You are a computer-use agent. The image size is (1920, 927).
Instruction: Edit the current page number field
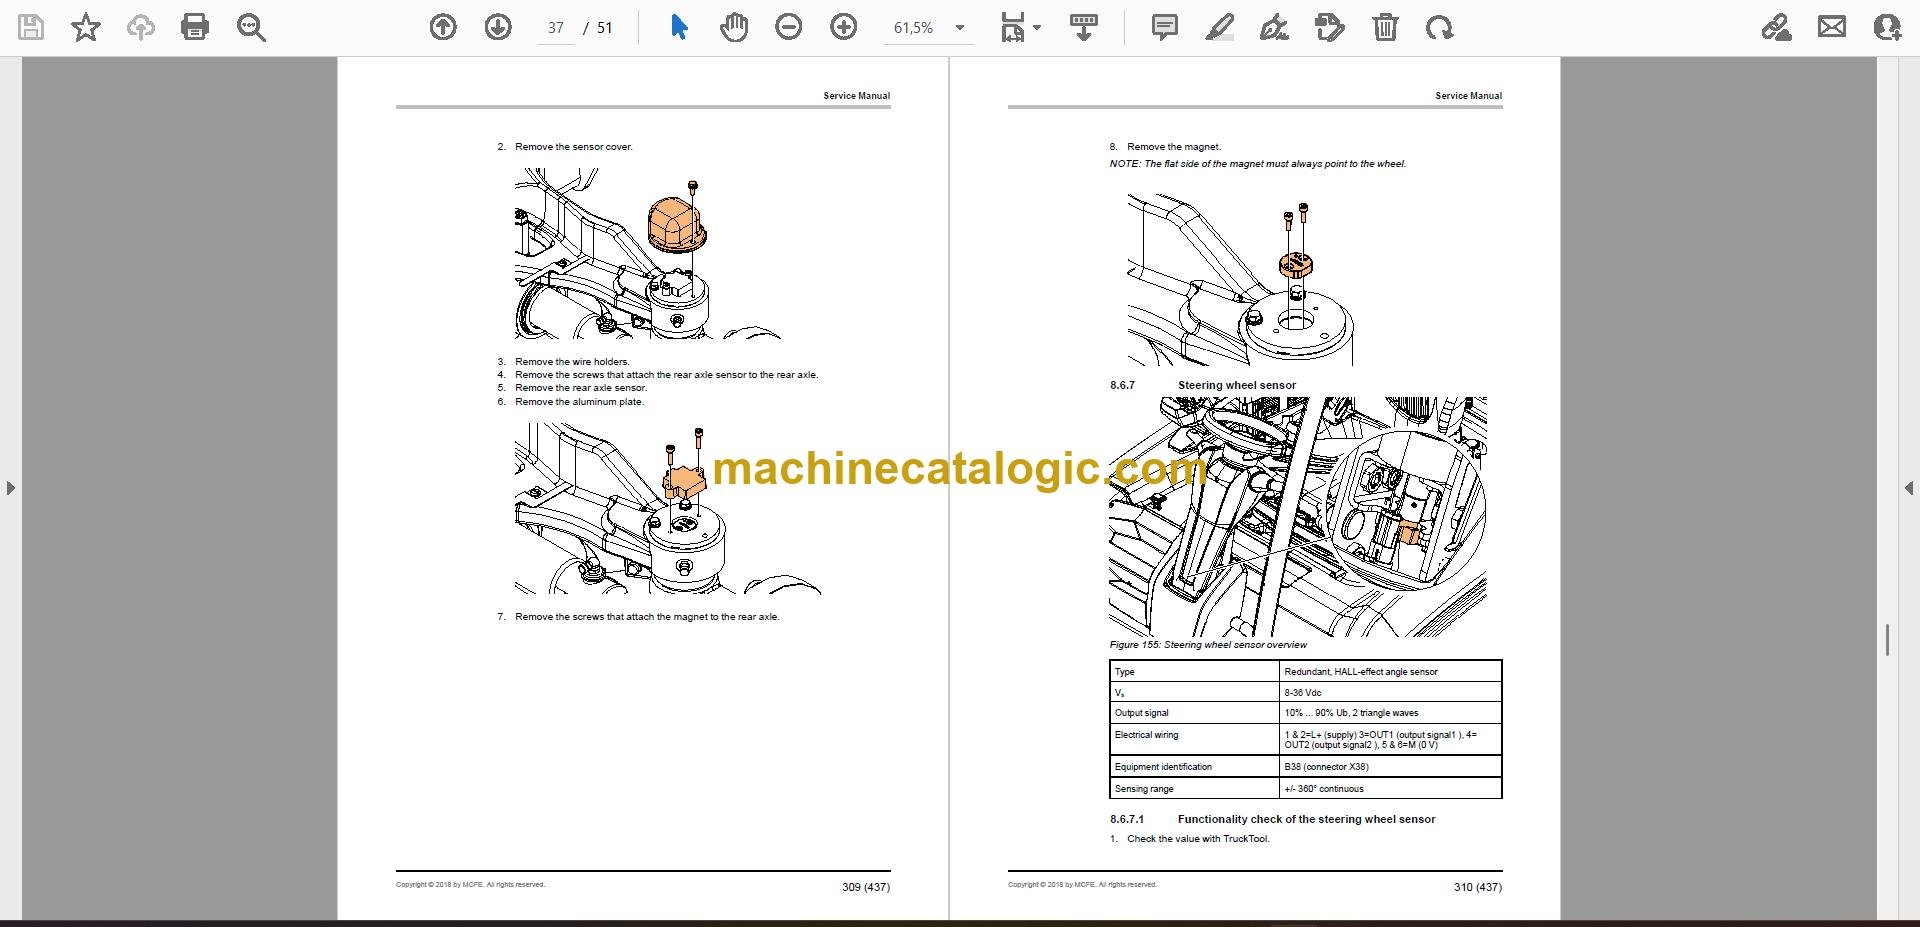(x=556, y=28)
